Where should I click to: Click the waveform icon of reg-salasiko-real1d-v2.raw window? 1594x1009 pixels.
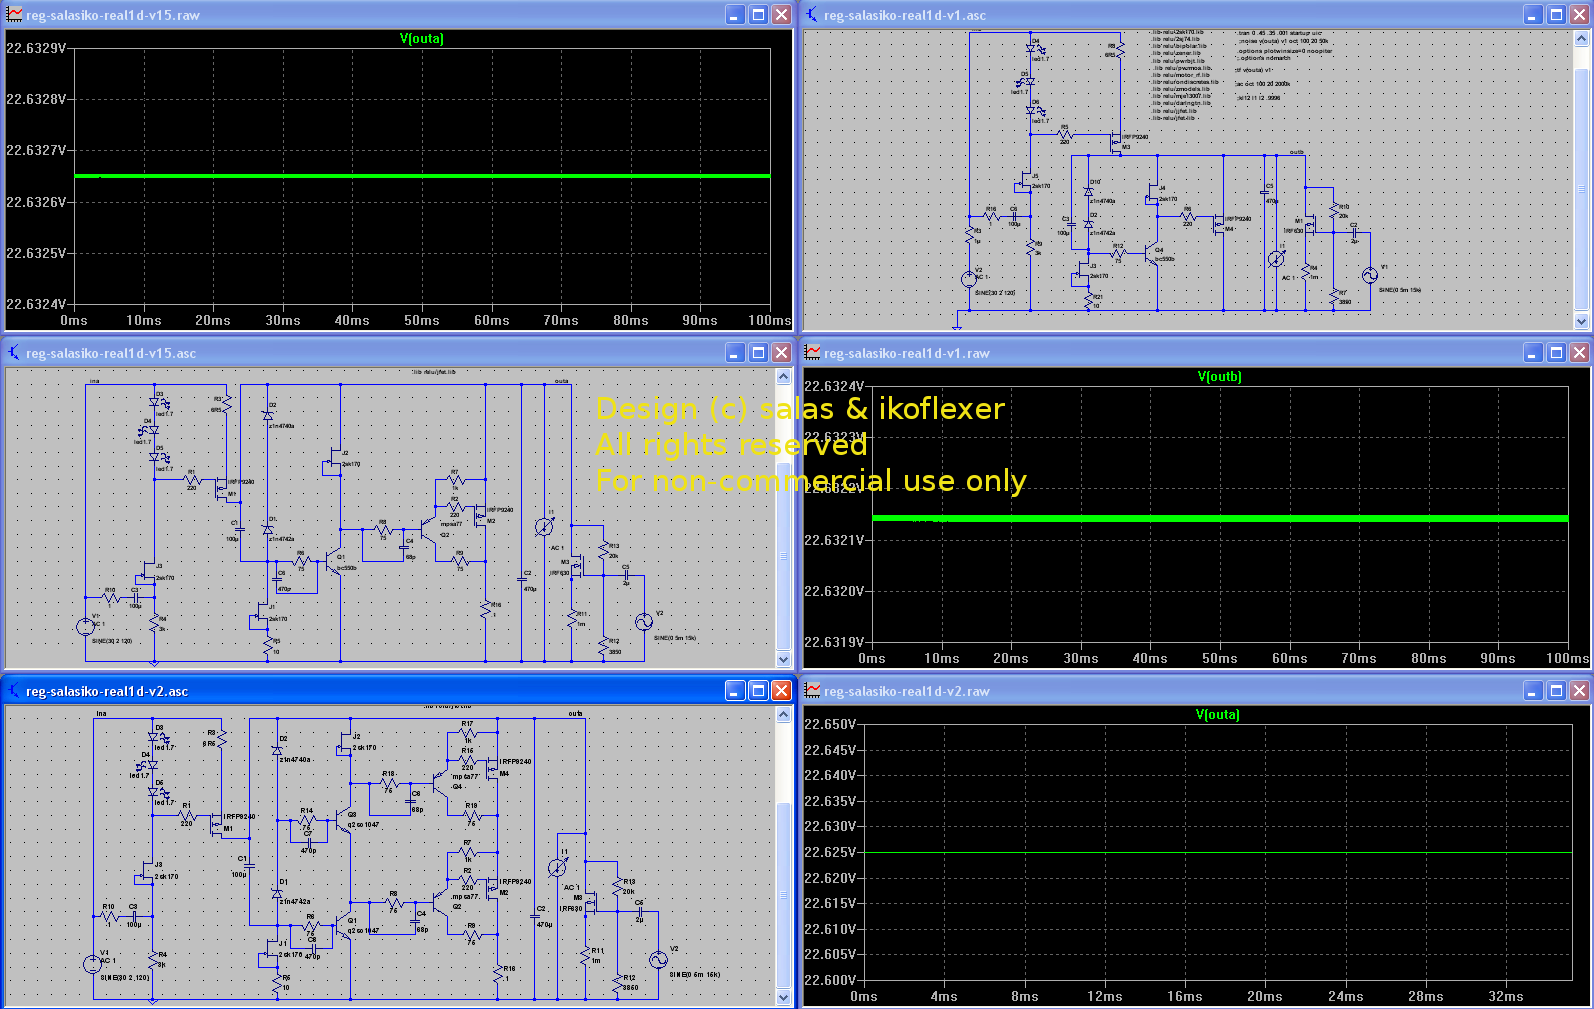[812, 691]
